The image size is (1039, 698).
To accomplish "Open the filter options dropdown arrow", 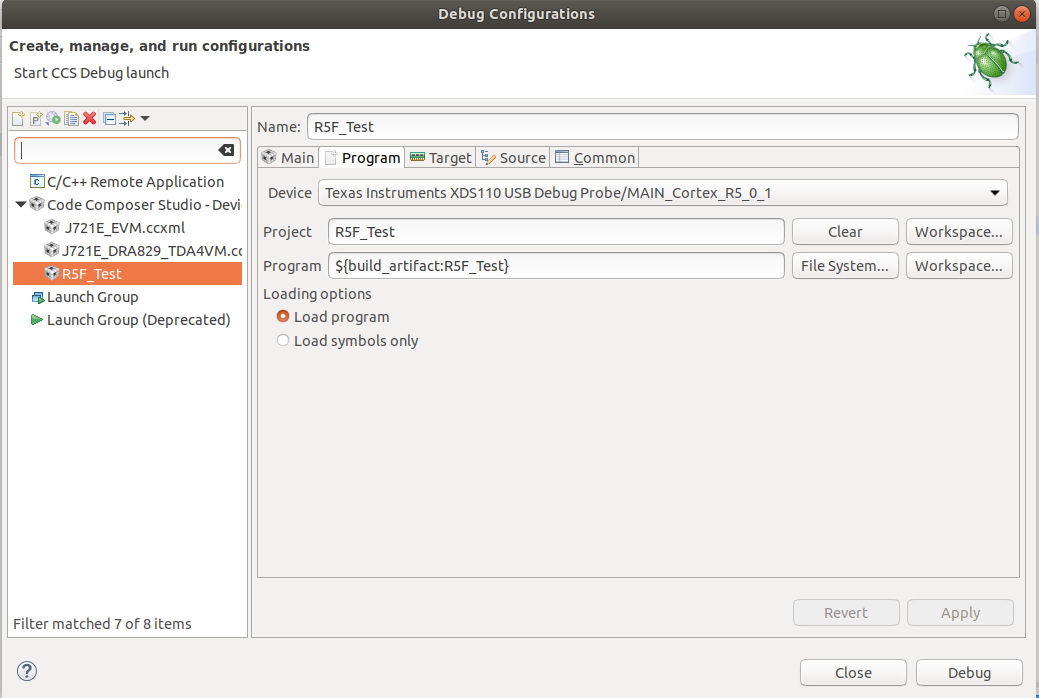I will [x=145, y=119].
